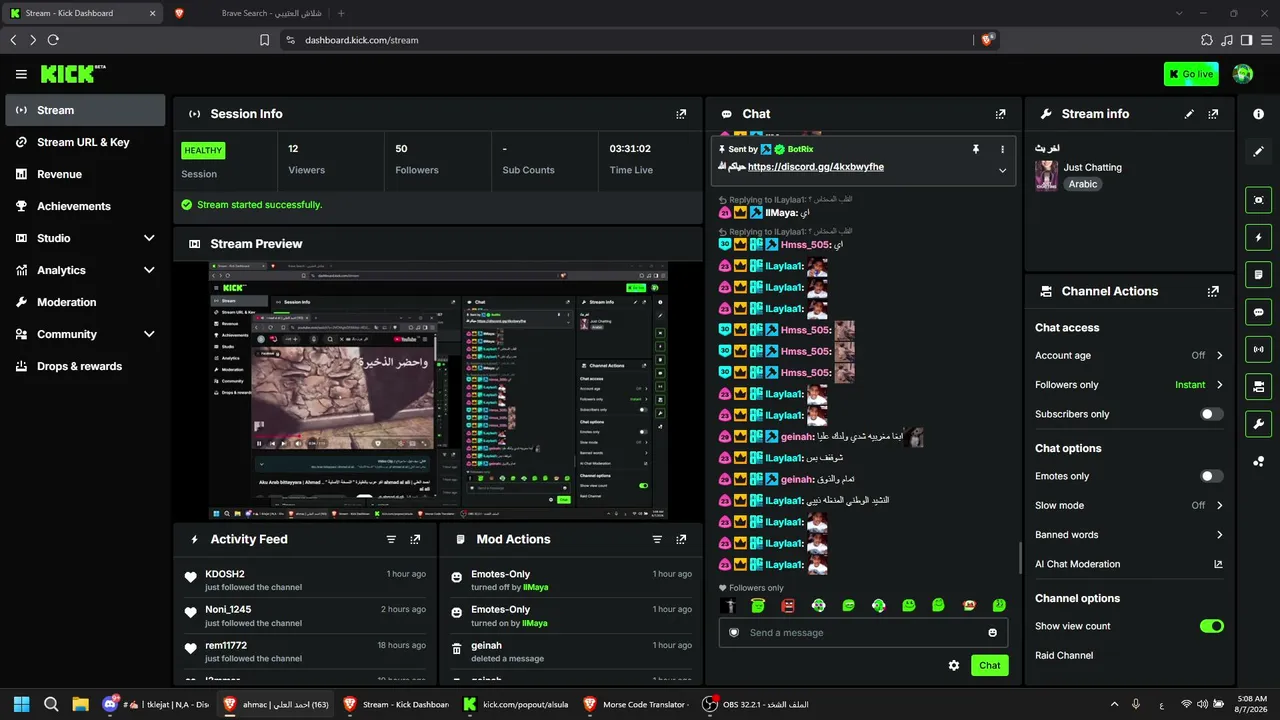This screenshot has height=720, width=1280.
Task: Click the Kick beta logo
Action: 73,74
